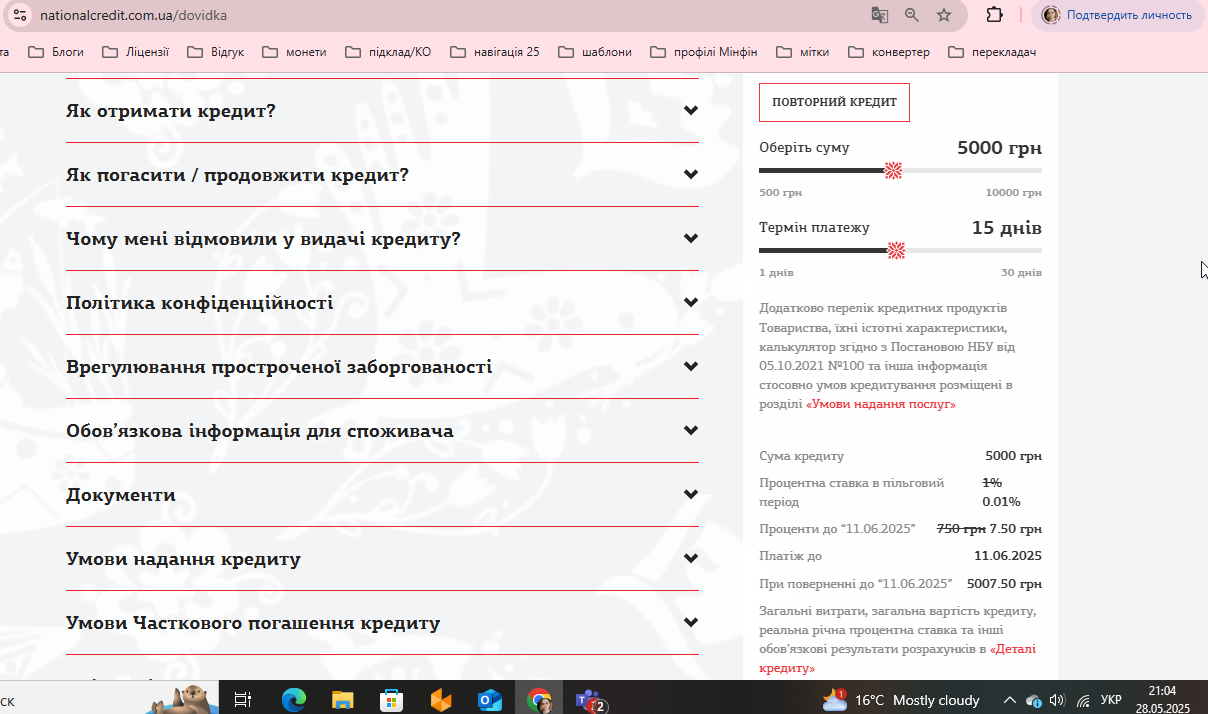Expand the "Умови надання кредиту" chevron
Image resolution: width=1208 pixels, height=714 pixels.
[690, 559]
